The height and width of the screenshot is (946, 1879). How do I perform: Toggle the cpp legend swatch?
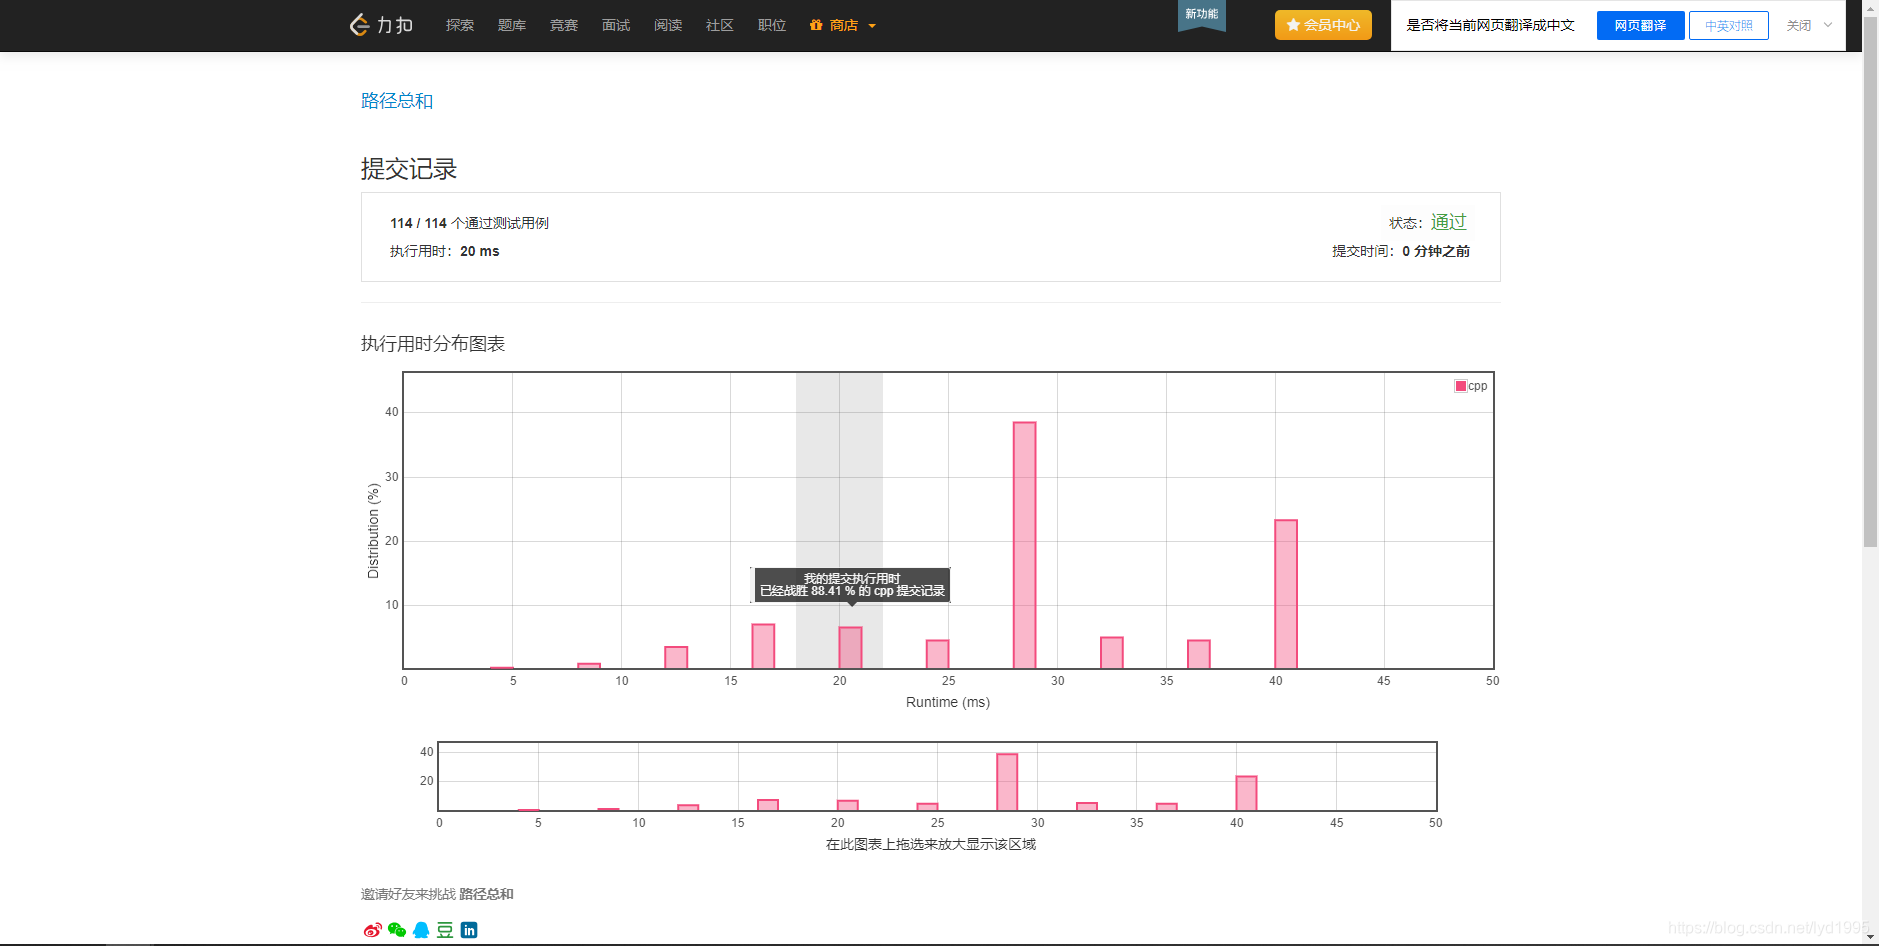(1460, 386)
